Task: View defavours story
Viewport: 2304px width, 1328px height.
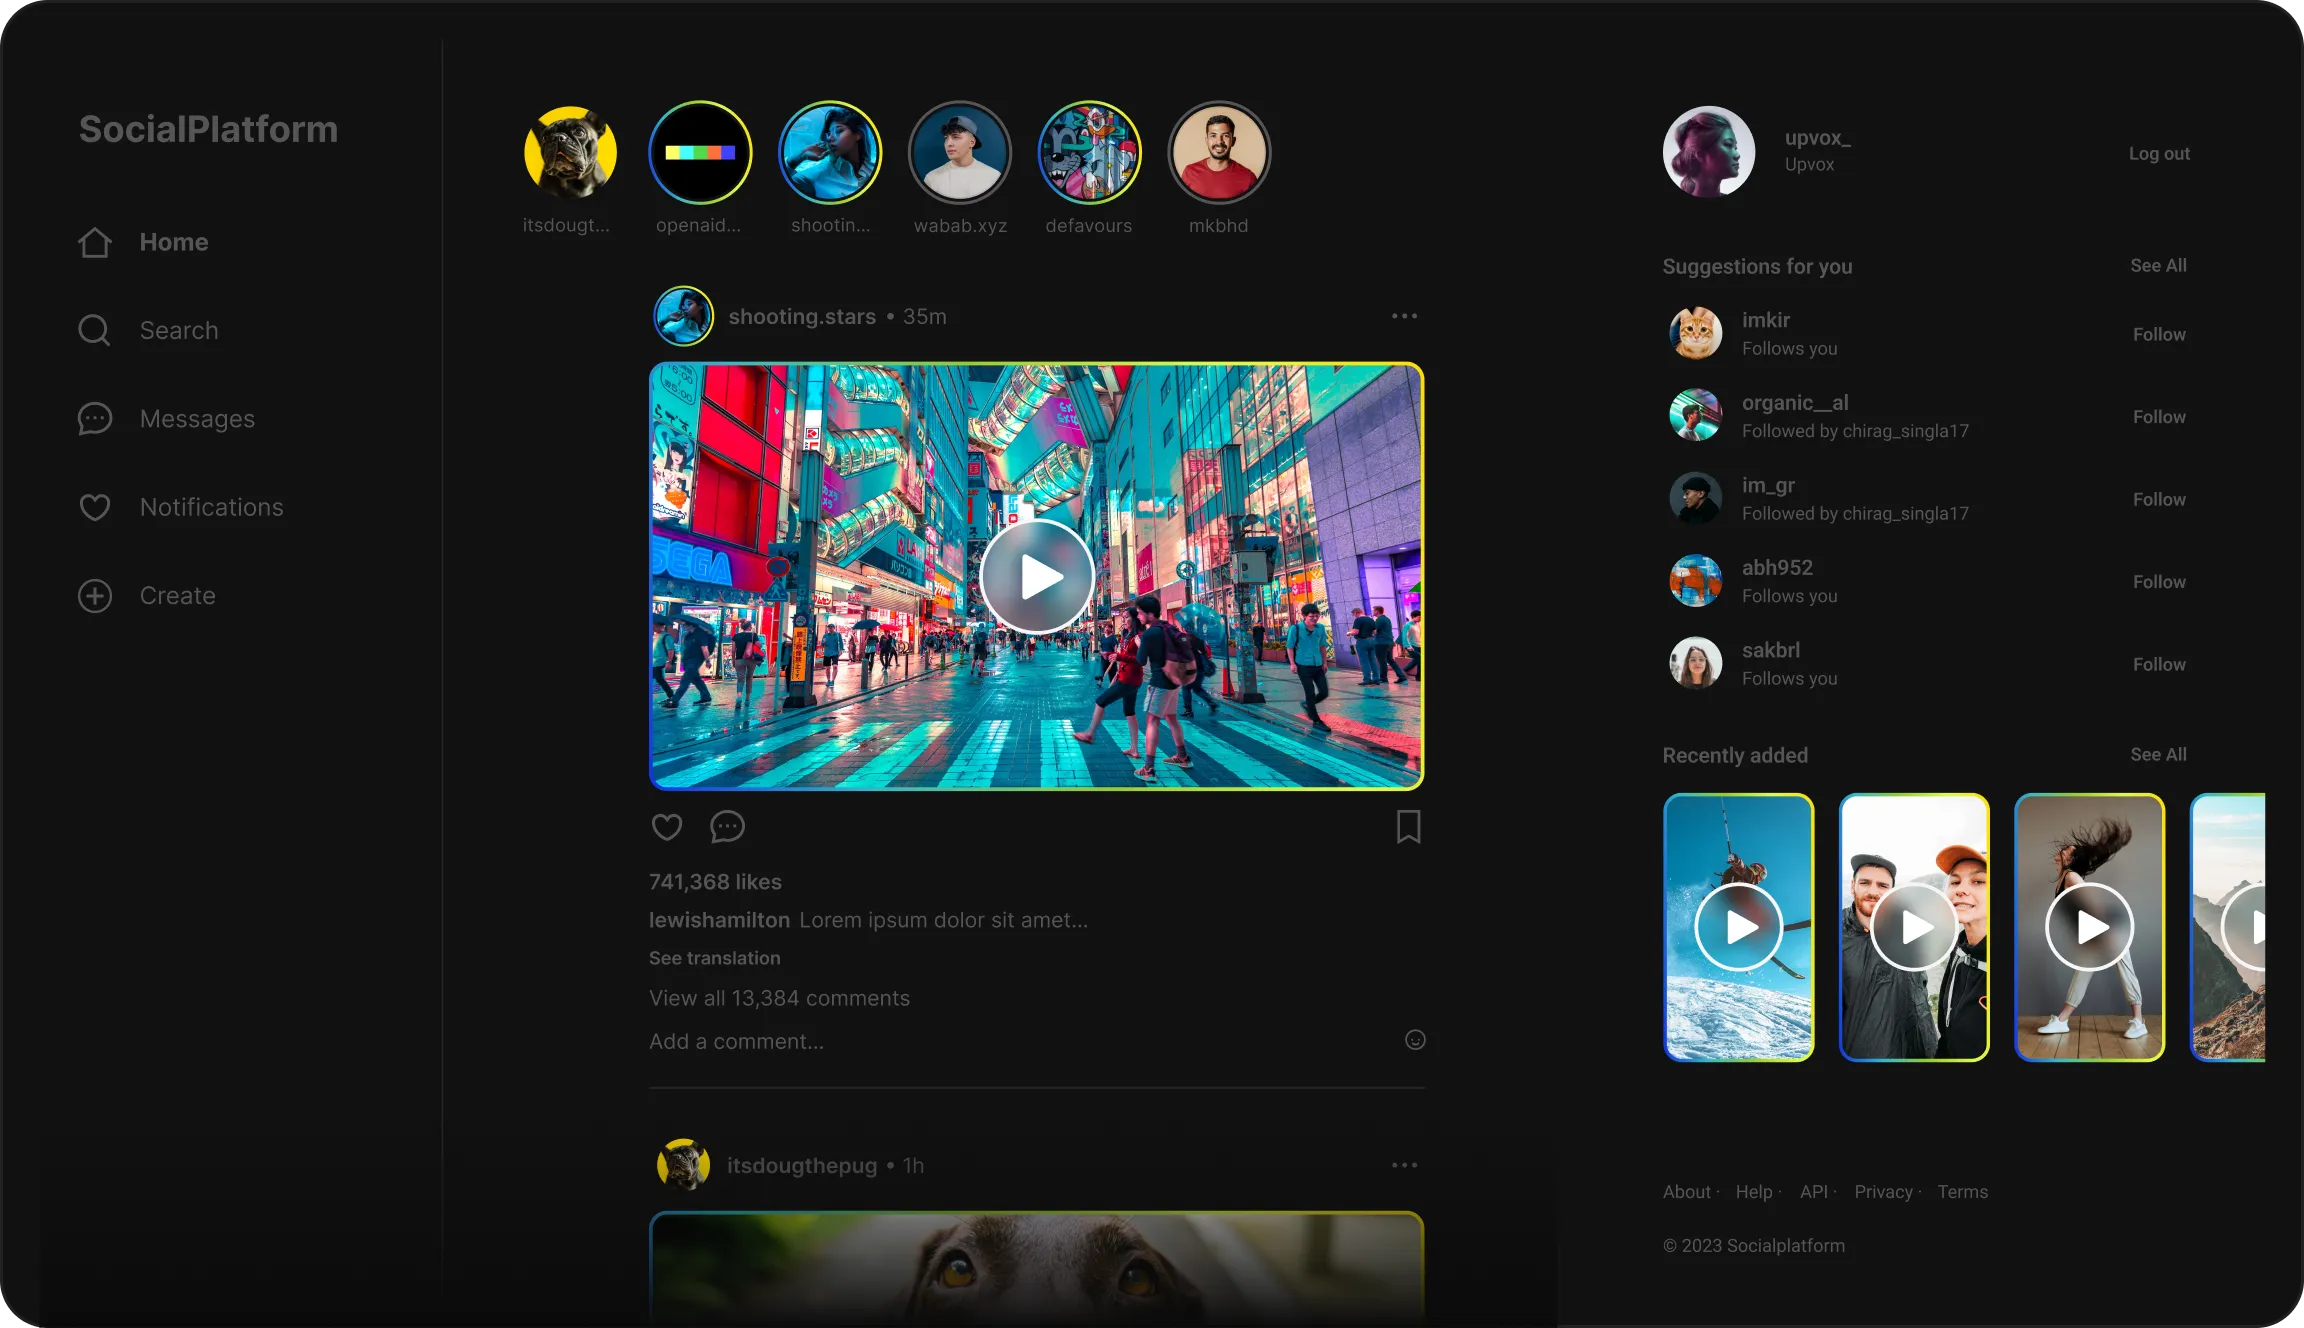Action: tap(1090, 152)
